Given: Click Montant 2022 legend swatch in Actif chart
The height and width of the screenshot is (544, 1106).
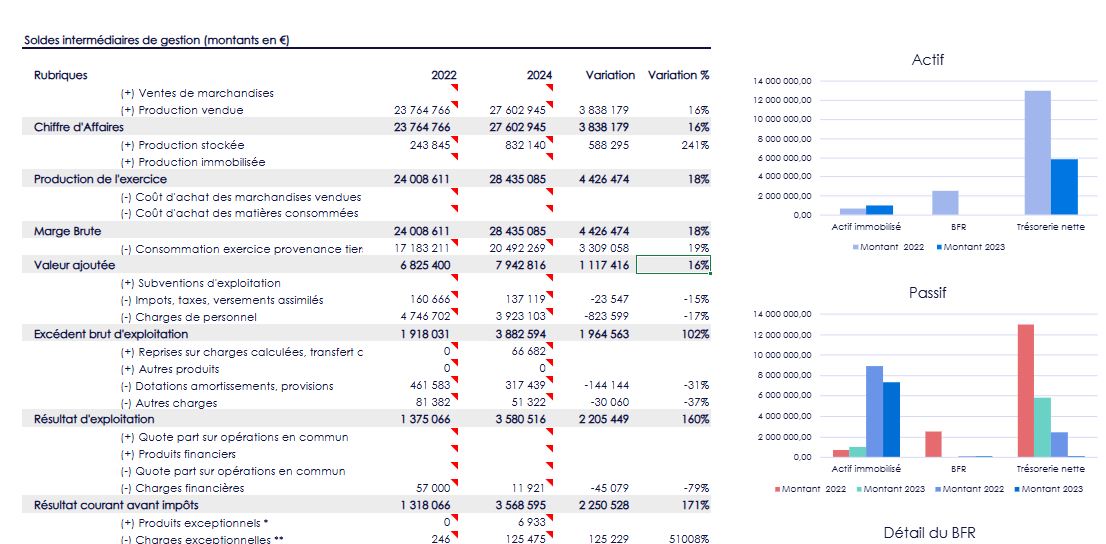Looking at the screenshot, I should pos(856,247).
